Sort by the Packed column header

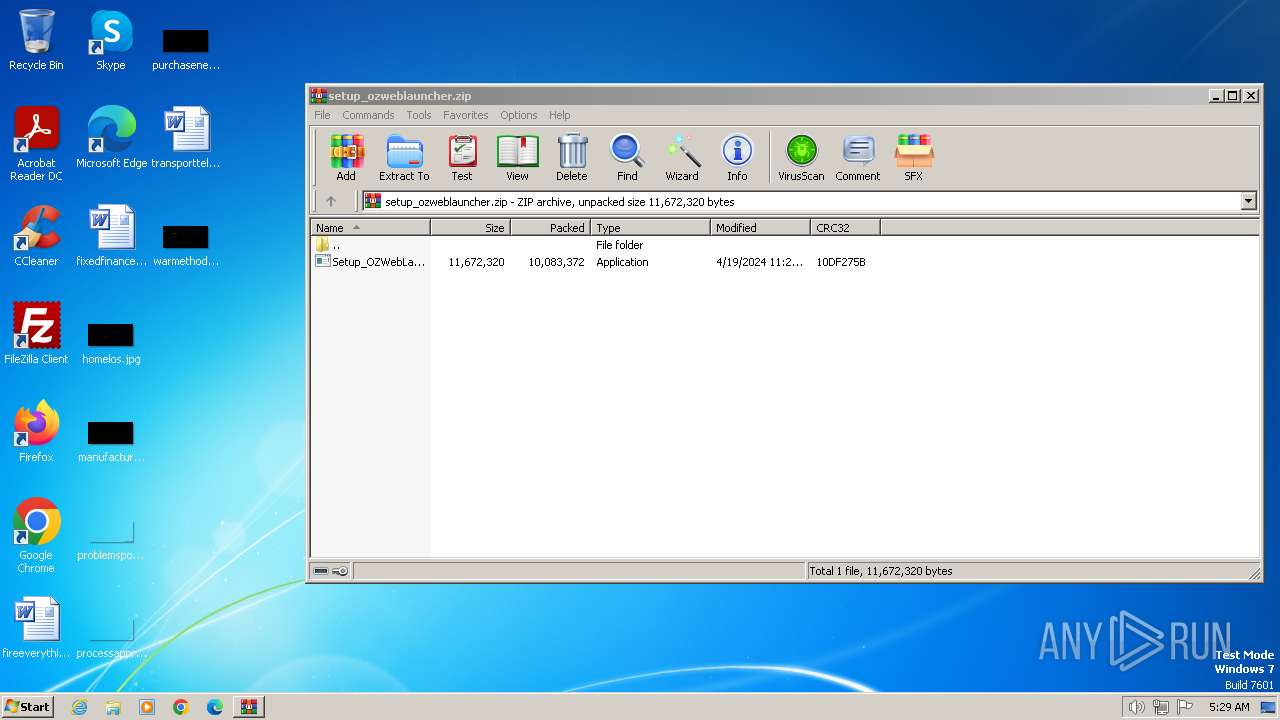click(x=551, y=228)
